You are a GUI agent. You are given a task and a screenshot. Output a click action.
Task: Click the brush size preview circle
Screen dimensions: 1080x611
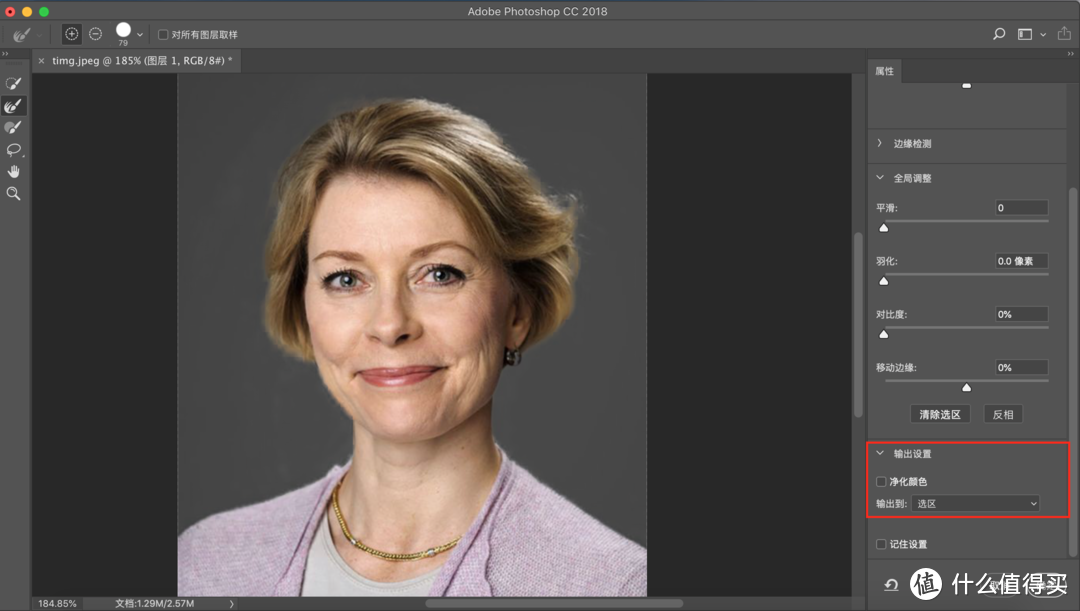[x=123, y=30]
